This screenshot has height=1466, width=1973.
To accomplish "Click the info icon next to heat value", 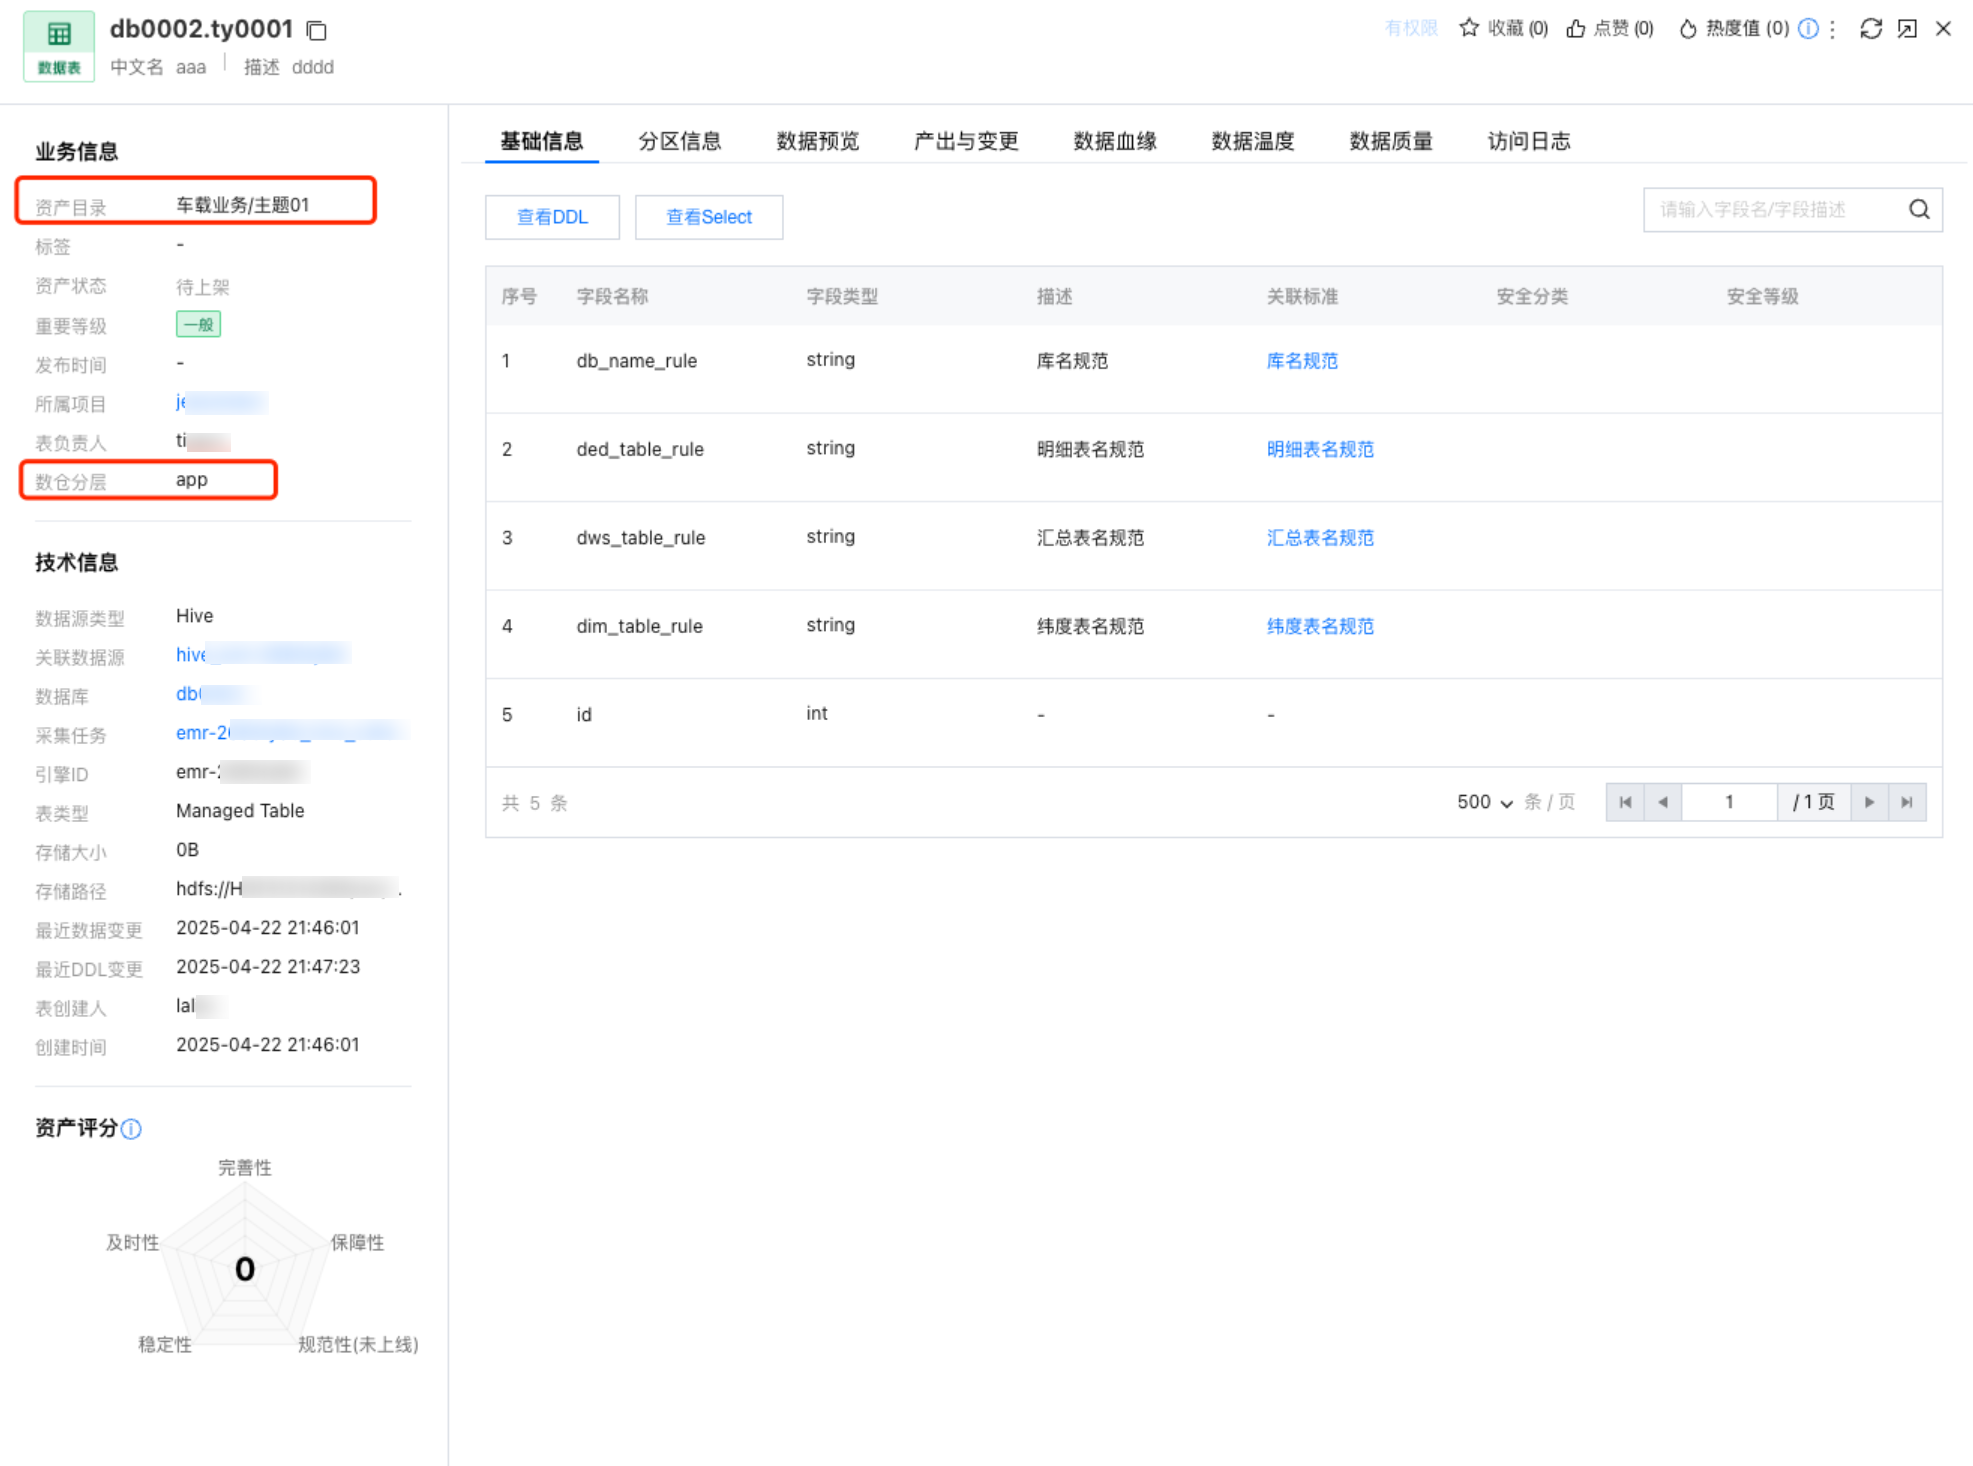I will (1808, 28).
